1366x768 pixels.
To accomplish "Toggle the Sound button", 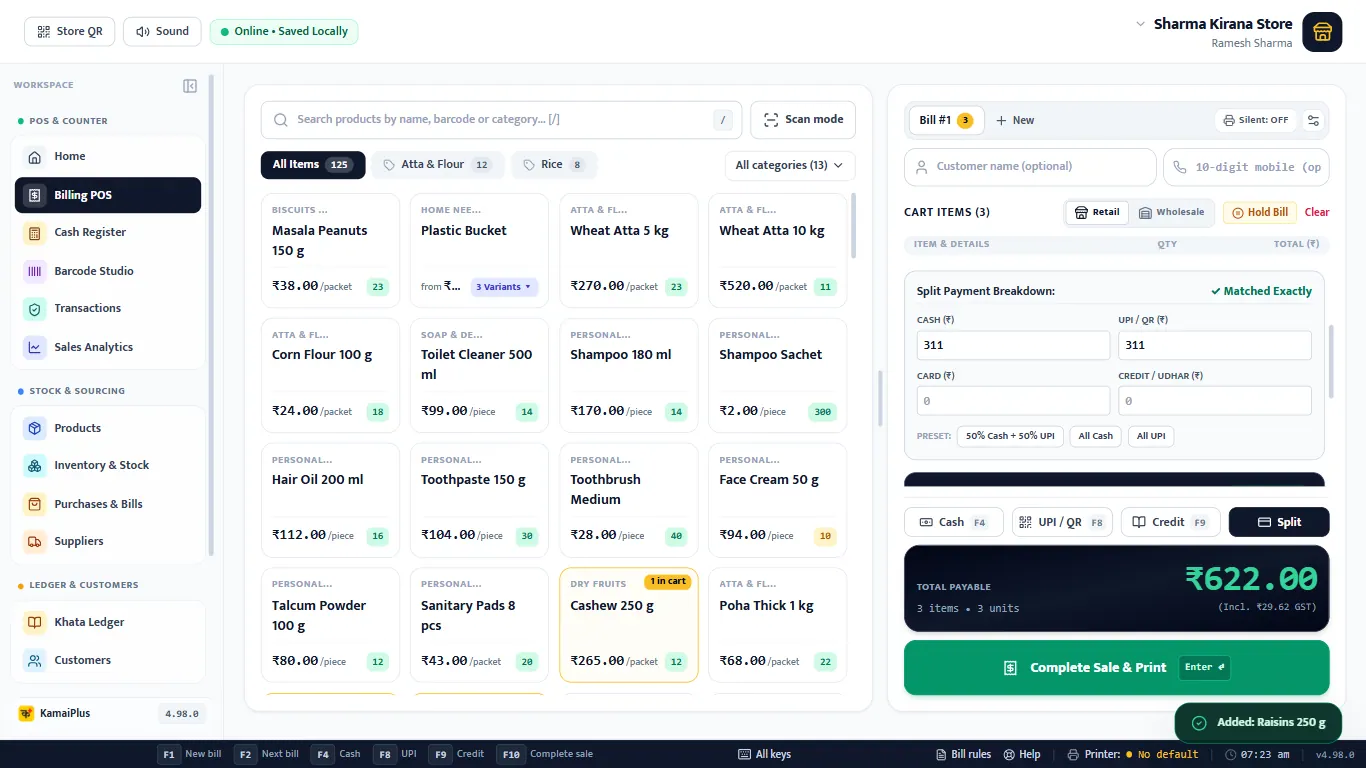I will click(162, 32).
